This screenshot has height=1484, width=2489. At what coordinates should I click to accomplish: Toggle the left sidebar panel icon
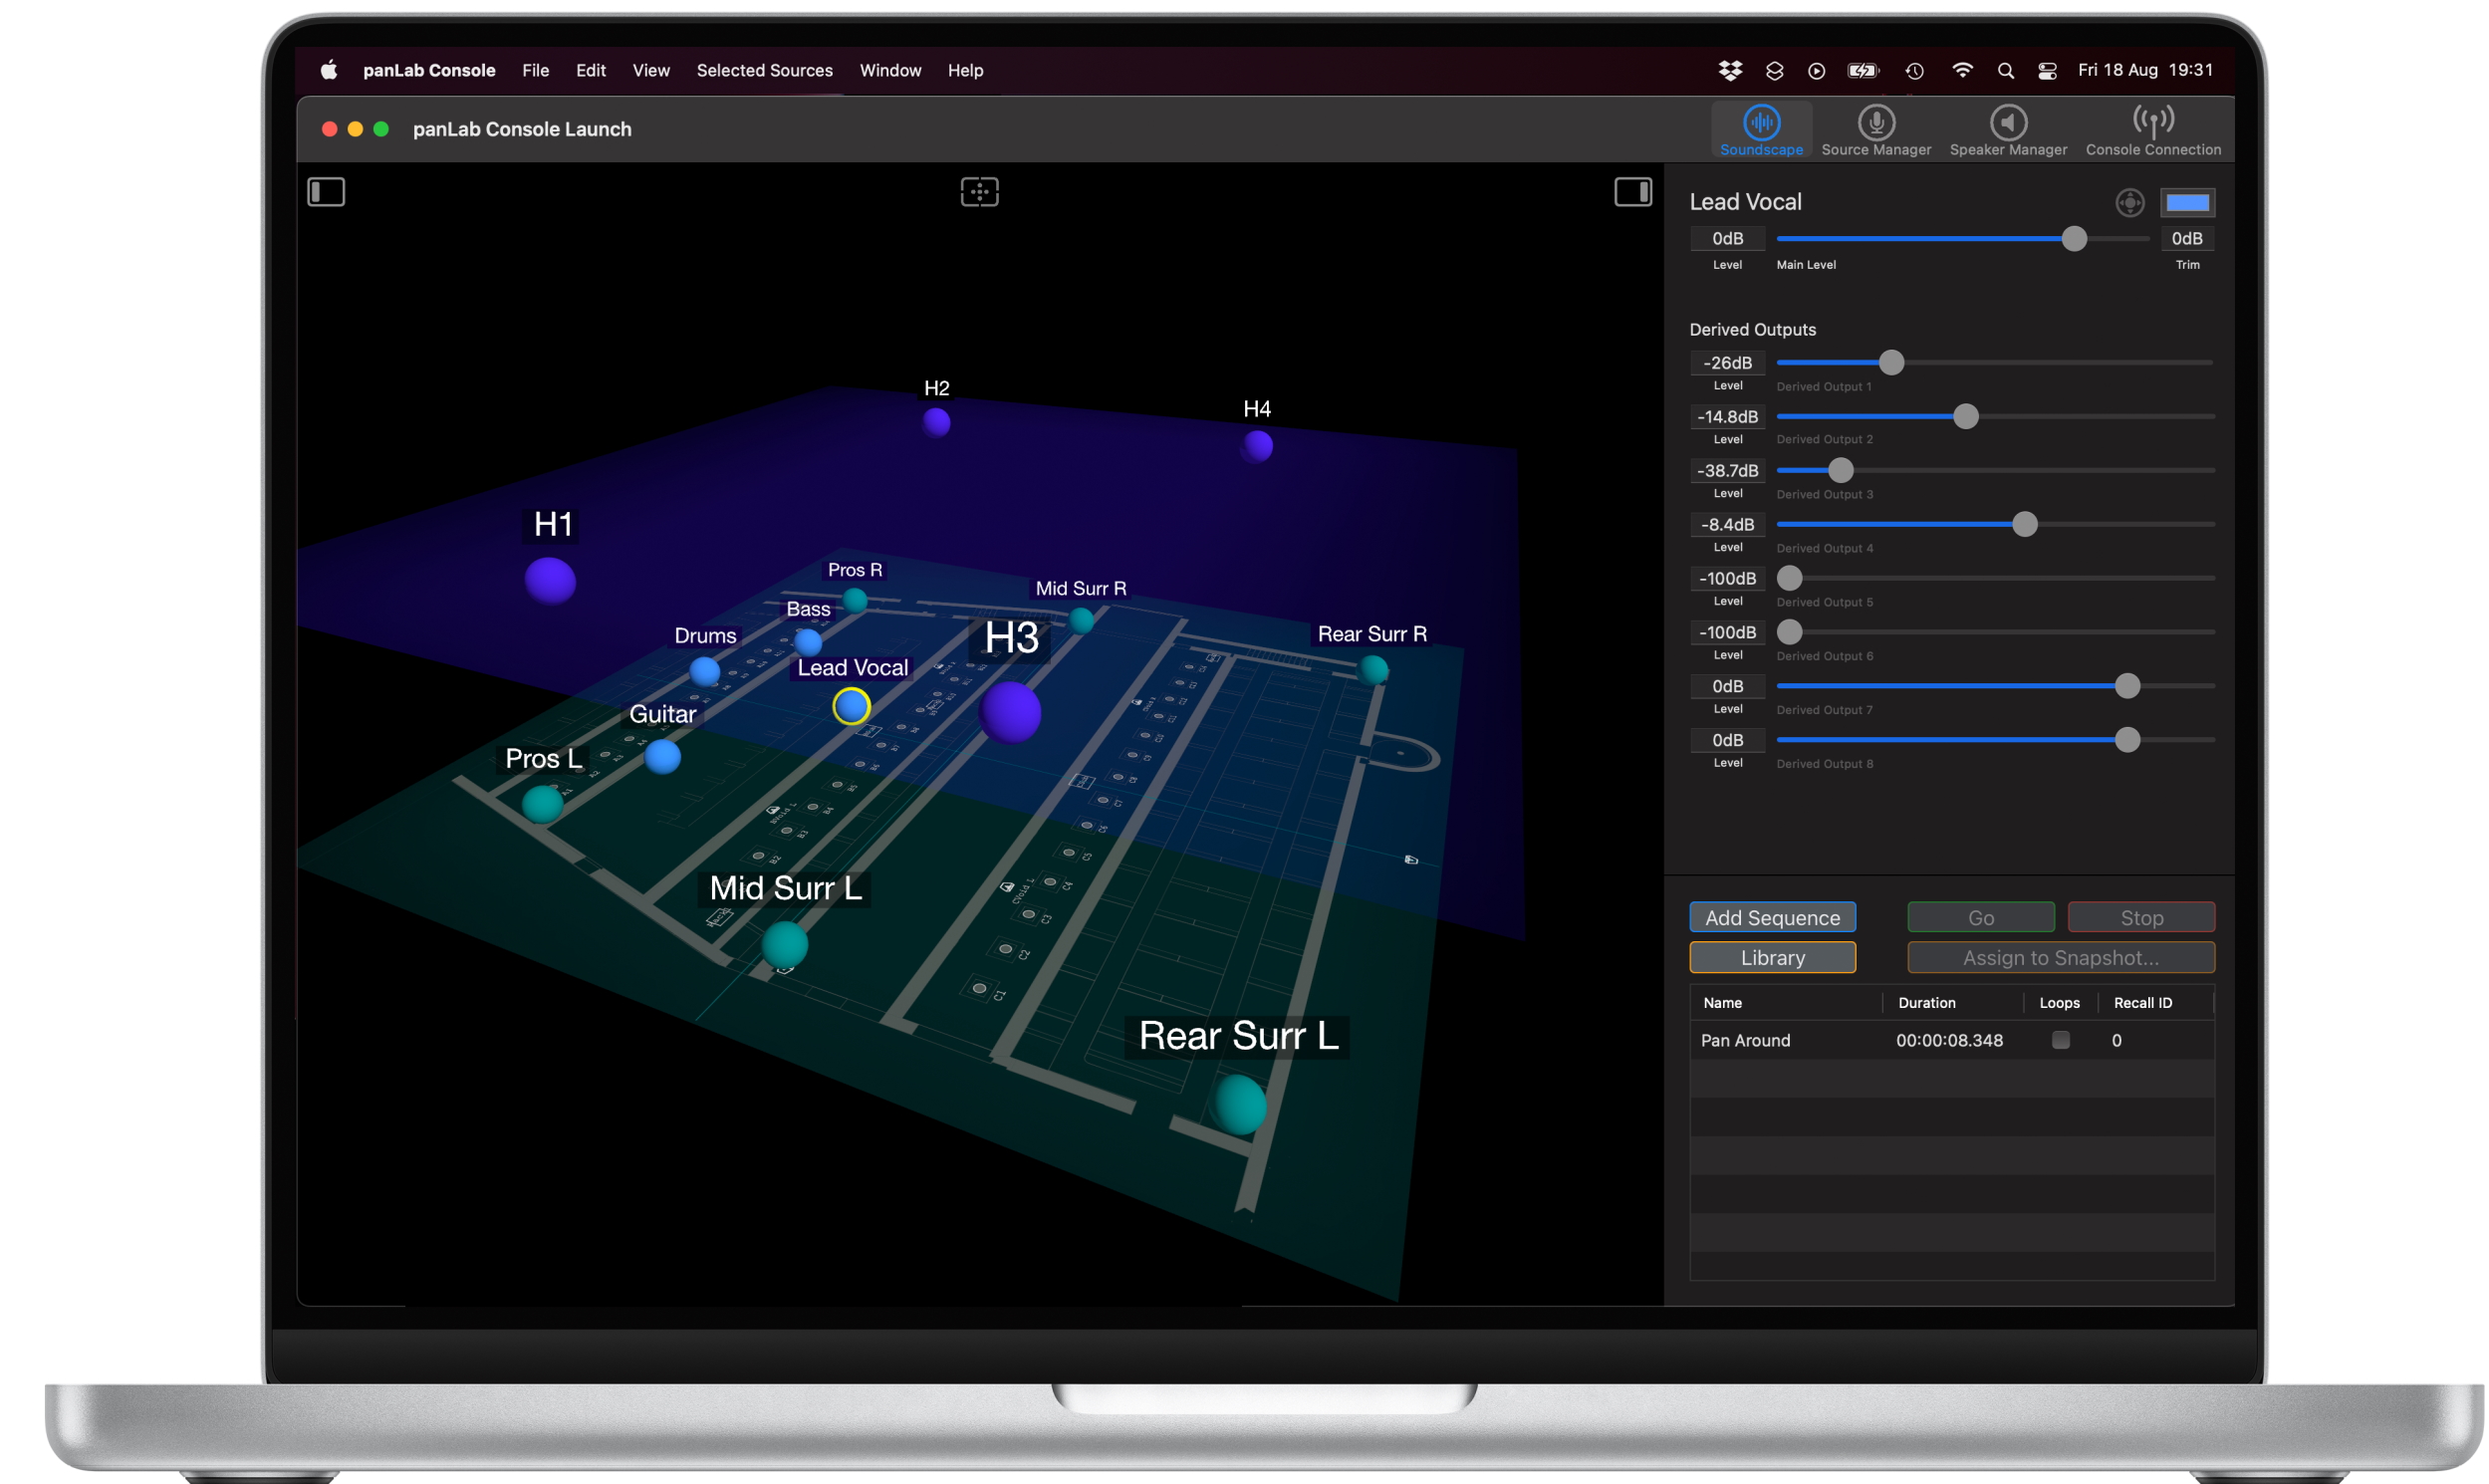[326, 192]
